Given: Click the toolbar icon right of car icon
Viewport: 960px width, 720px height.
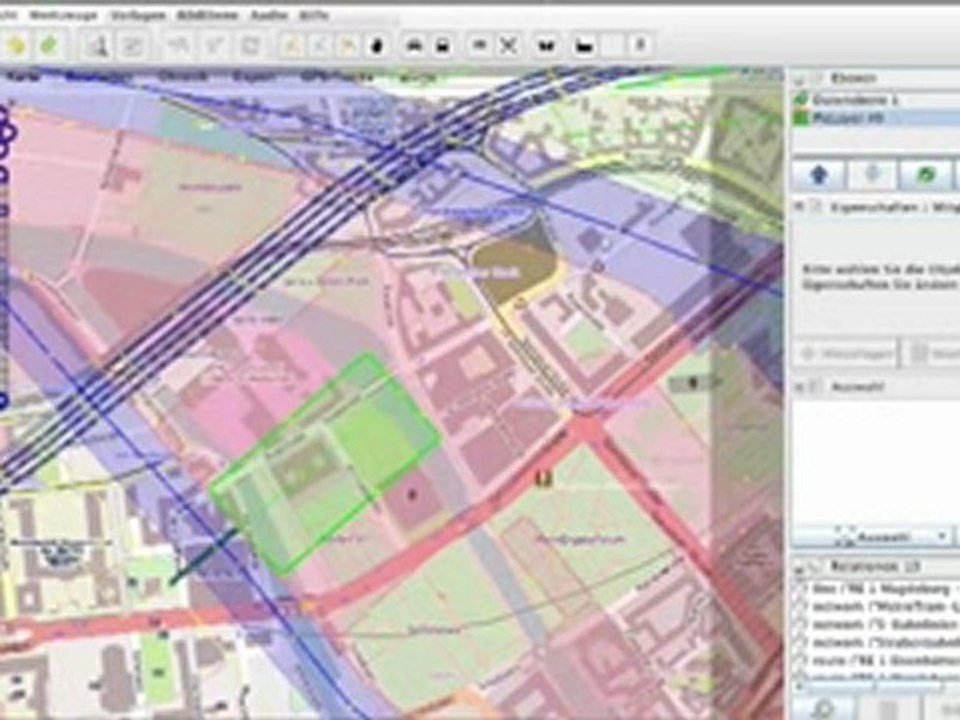Looking at the screenshot, I should pos(442,45).
